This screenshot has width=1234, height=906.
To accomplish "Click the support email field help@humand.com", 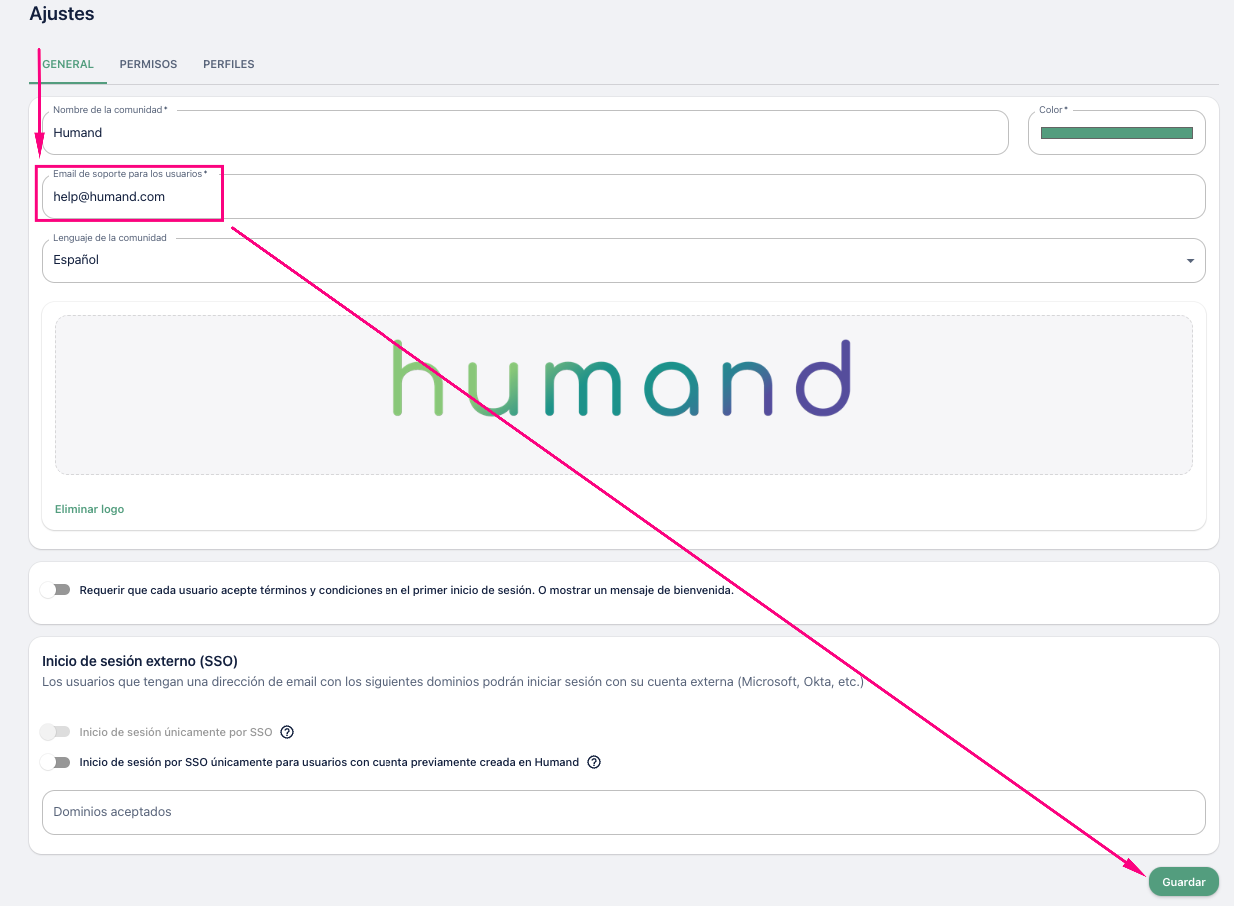I will point(624,196).
